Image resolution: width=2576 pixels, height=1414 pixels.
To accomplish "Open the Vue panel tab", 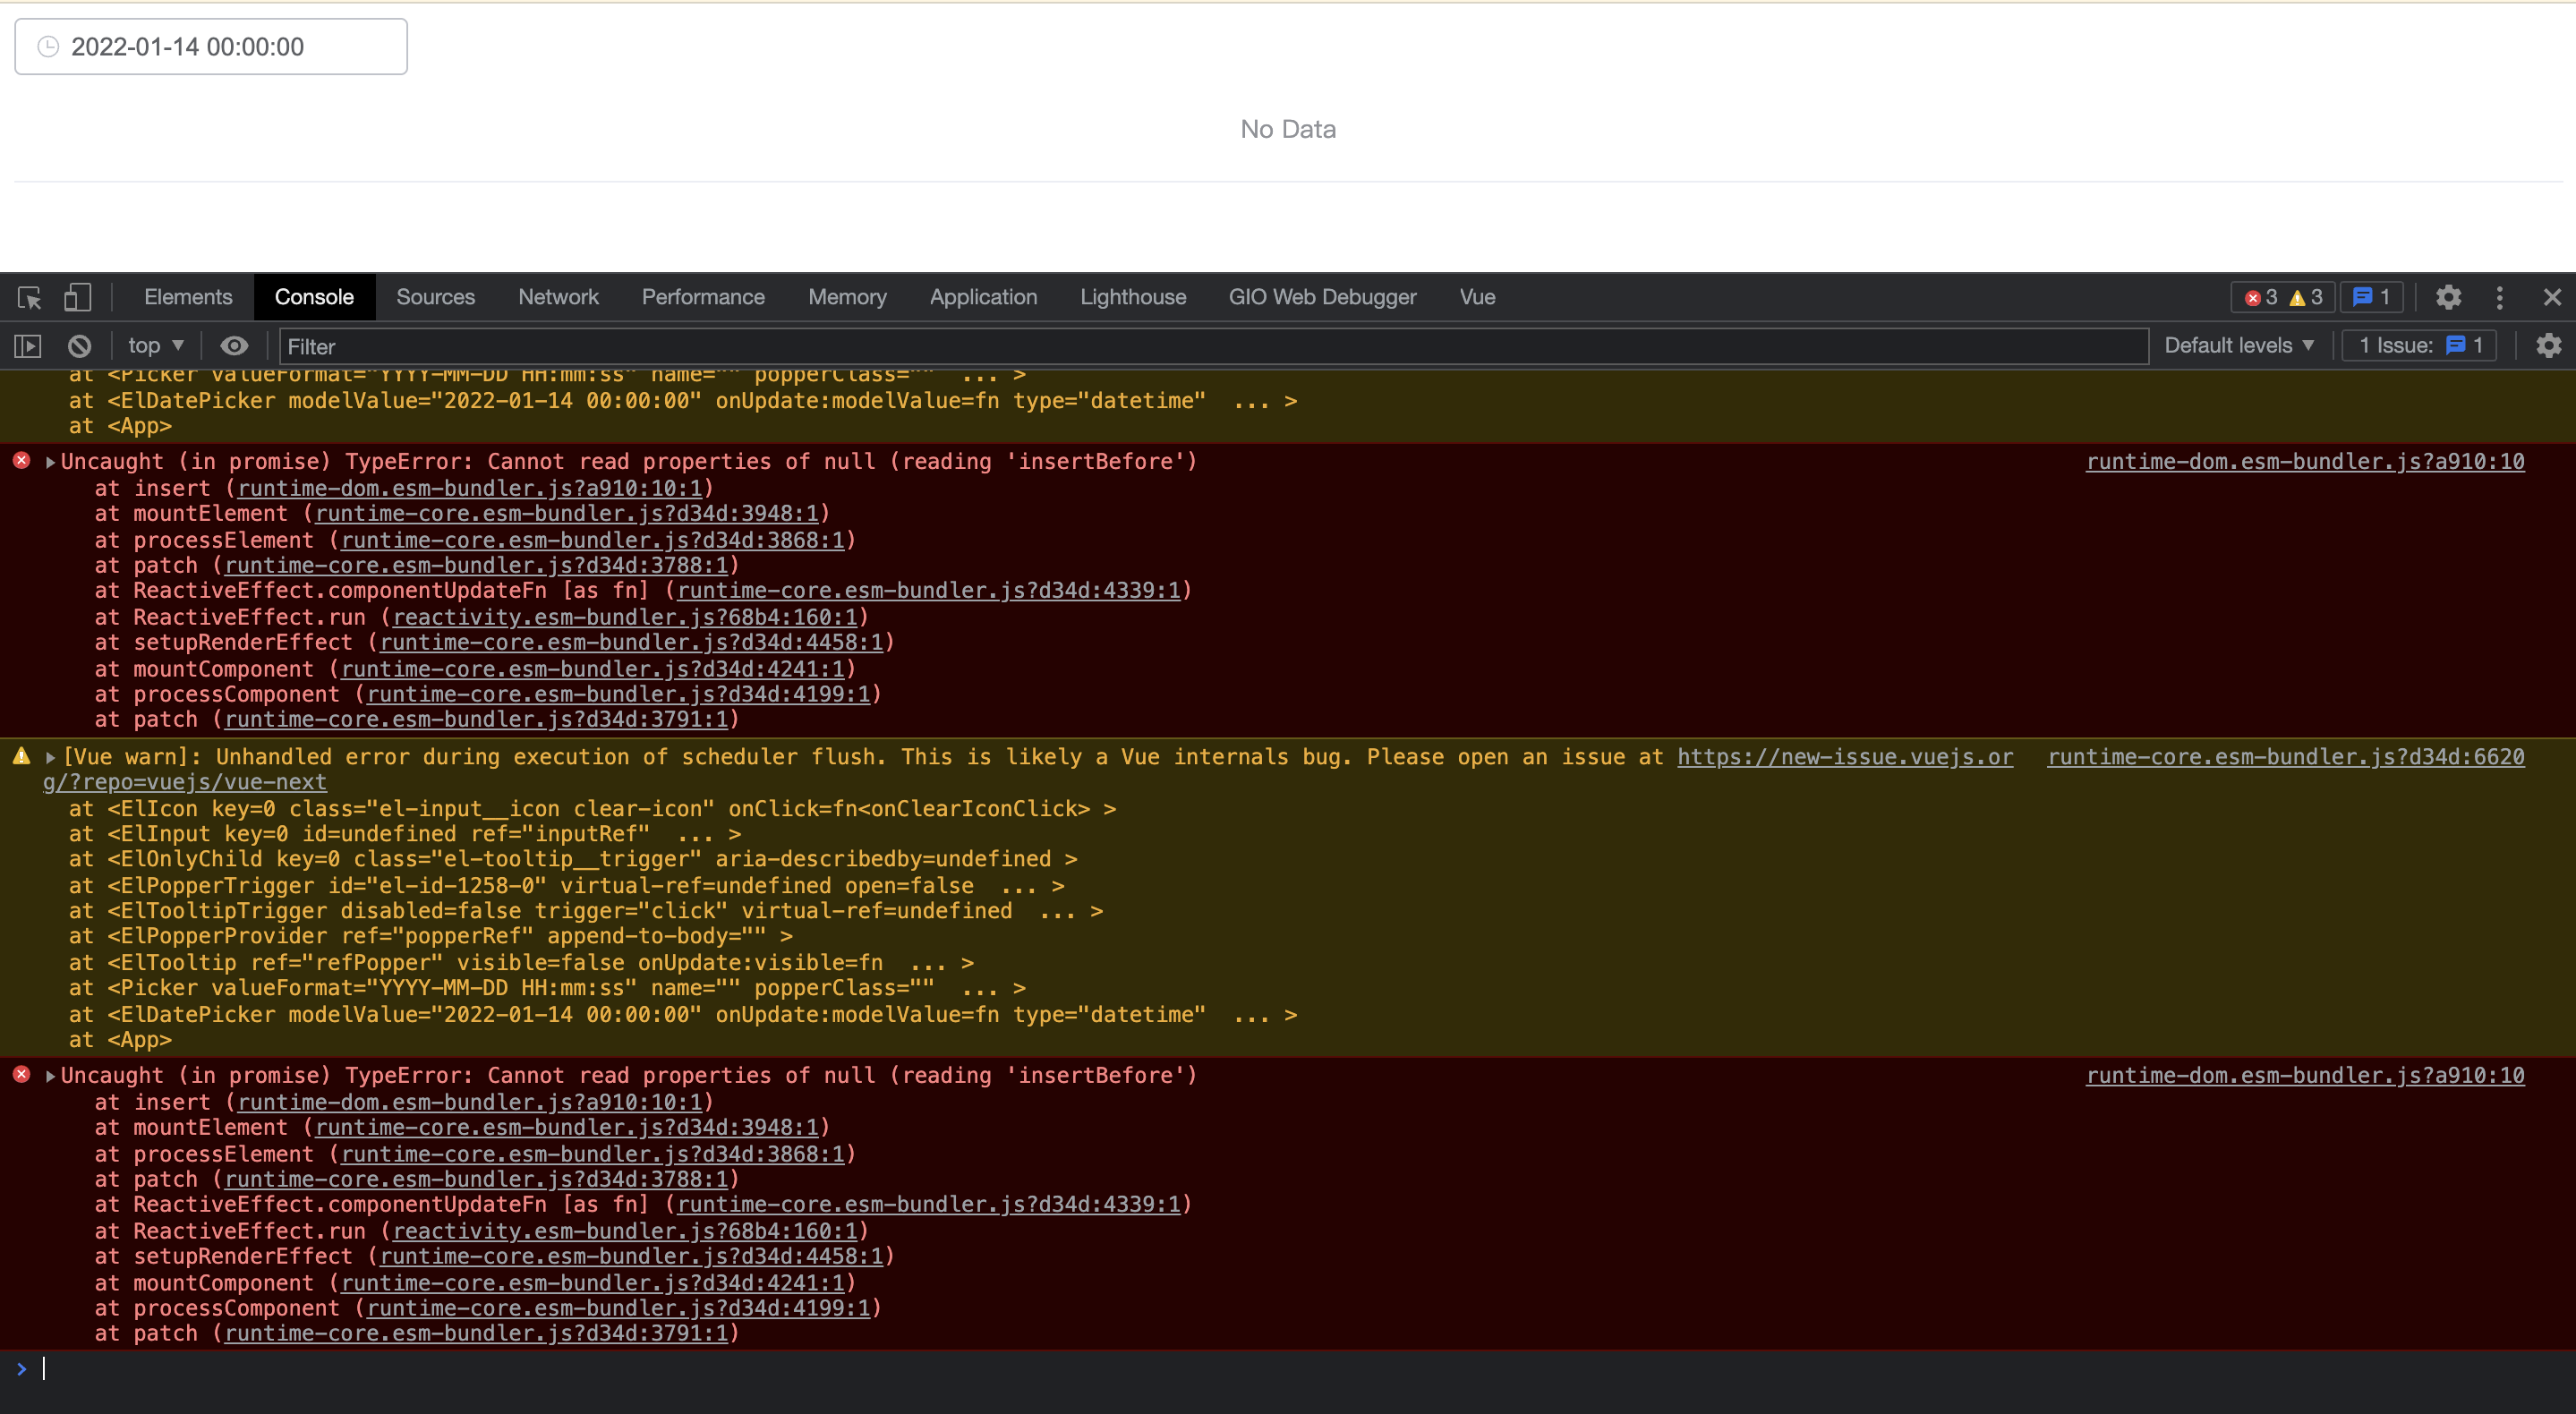I will pyautogui.click(x=1477, y=297).
